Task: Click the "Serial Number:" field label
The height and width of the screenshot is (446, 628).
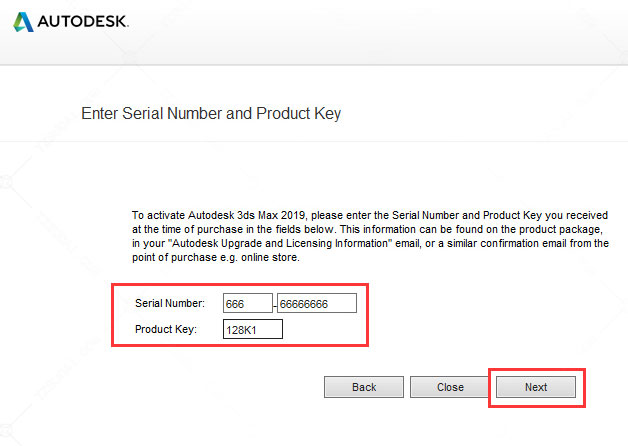Action: tap(170, 303)
